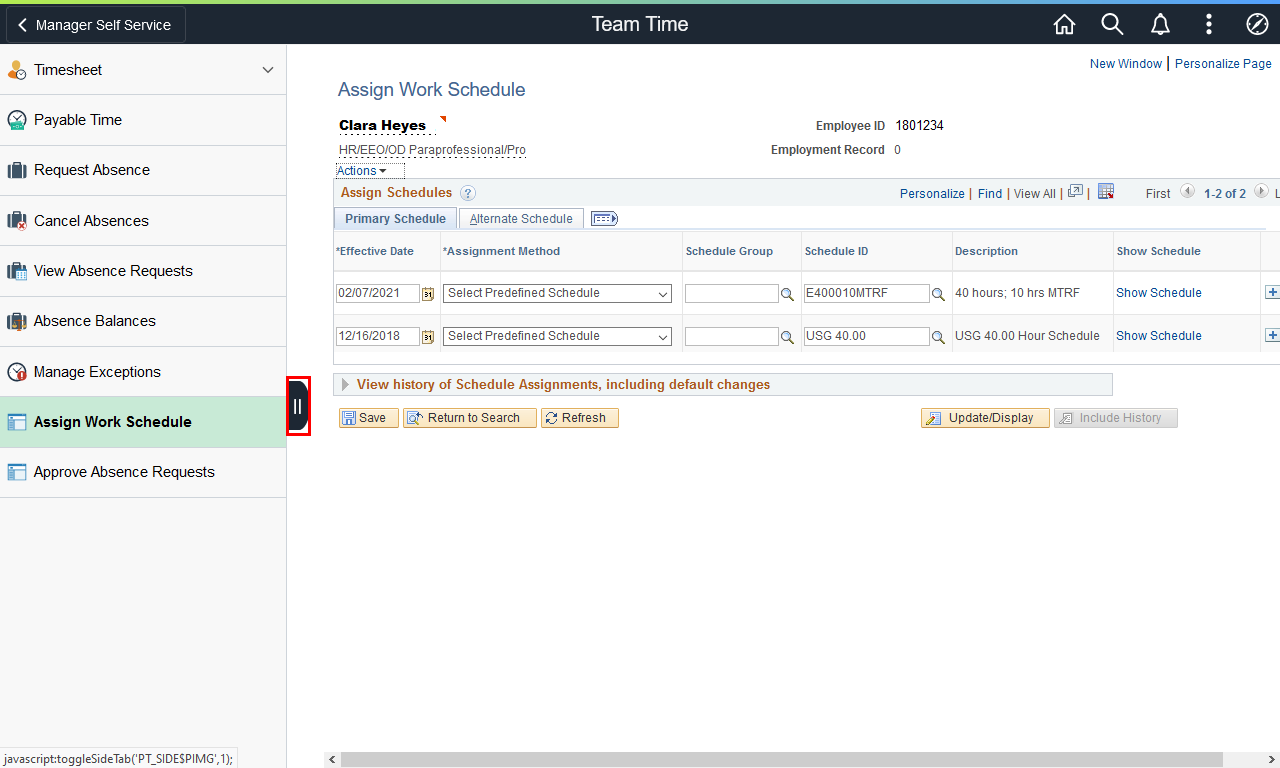Collapse the side navigation panel handle
This screenshot has width=1280, height=768.
tap(298, 406)
